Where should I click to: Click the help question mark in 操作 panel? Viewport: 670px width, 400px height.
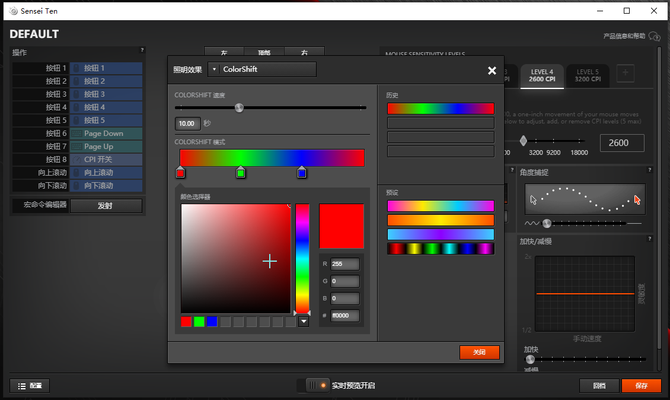(x=143, y=50)
